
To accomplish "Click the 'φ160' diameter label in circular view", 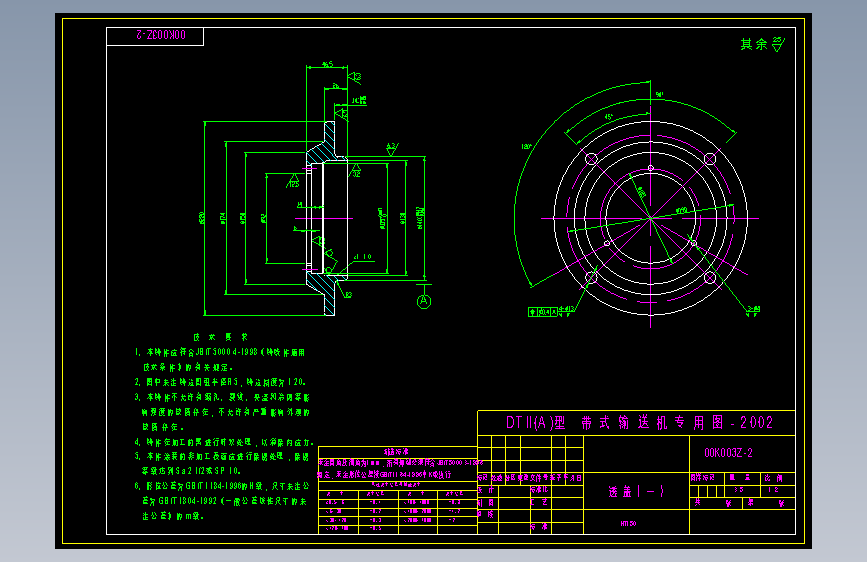I will 681,210.
